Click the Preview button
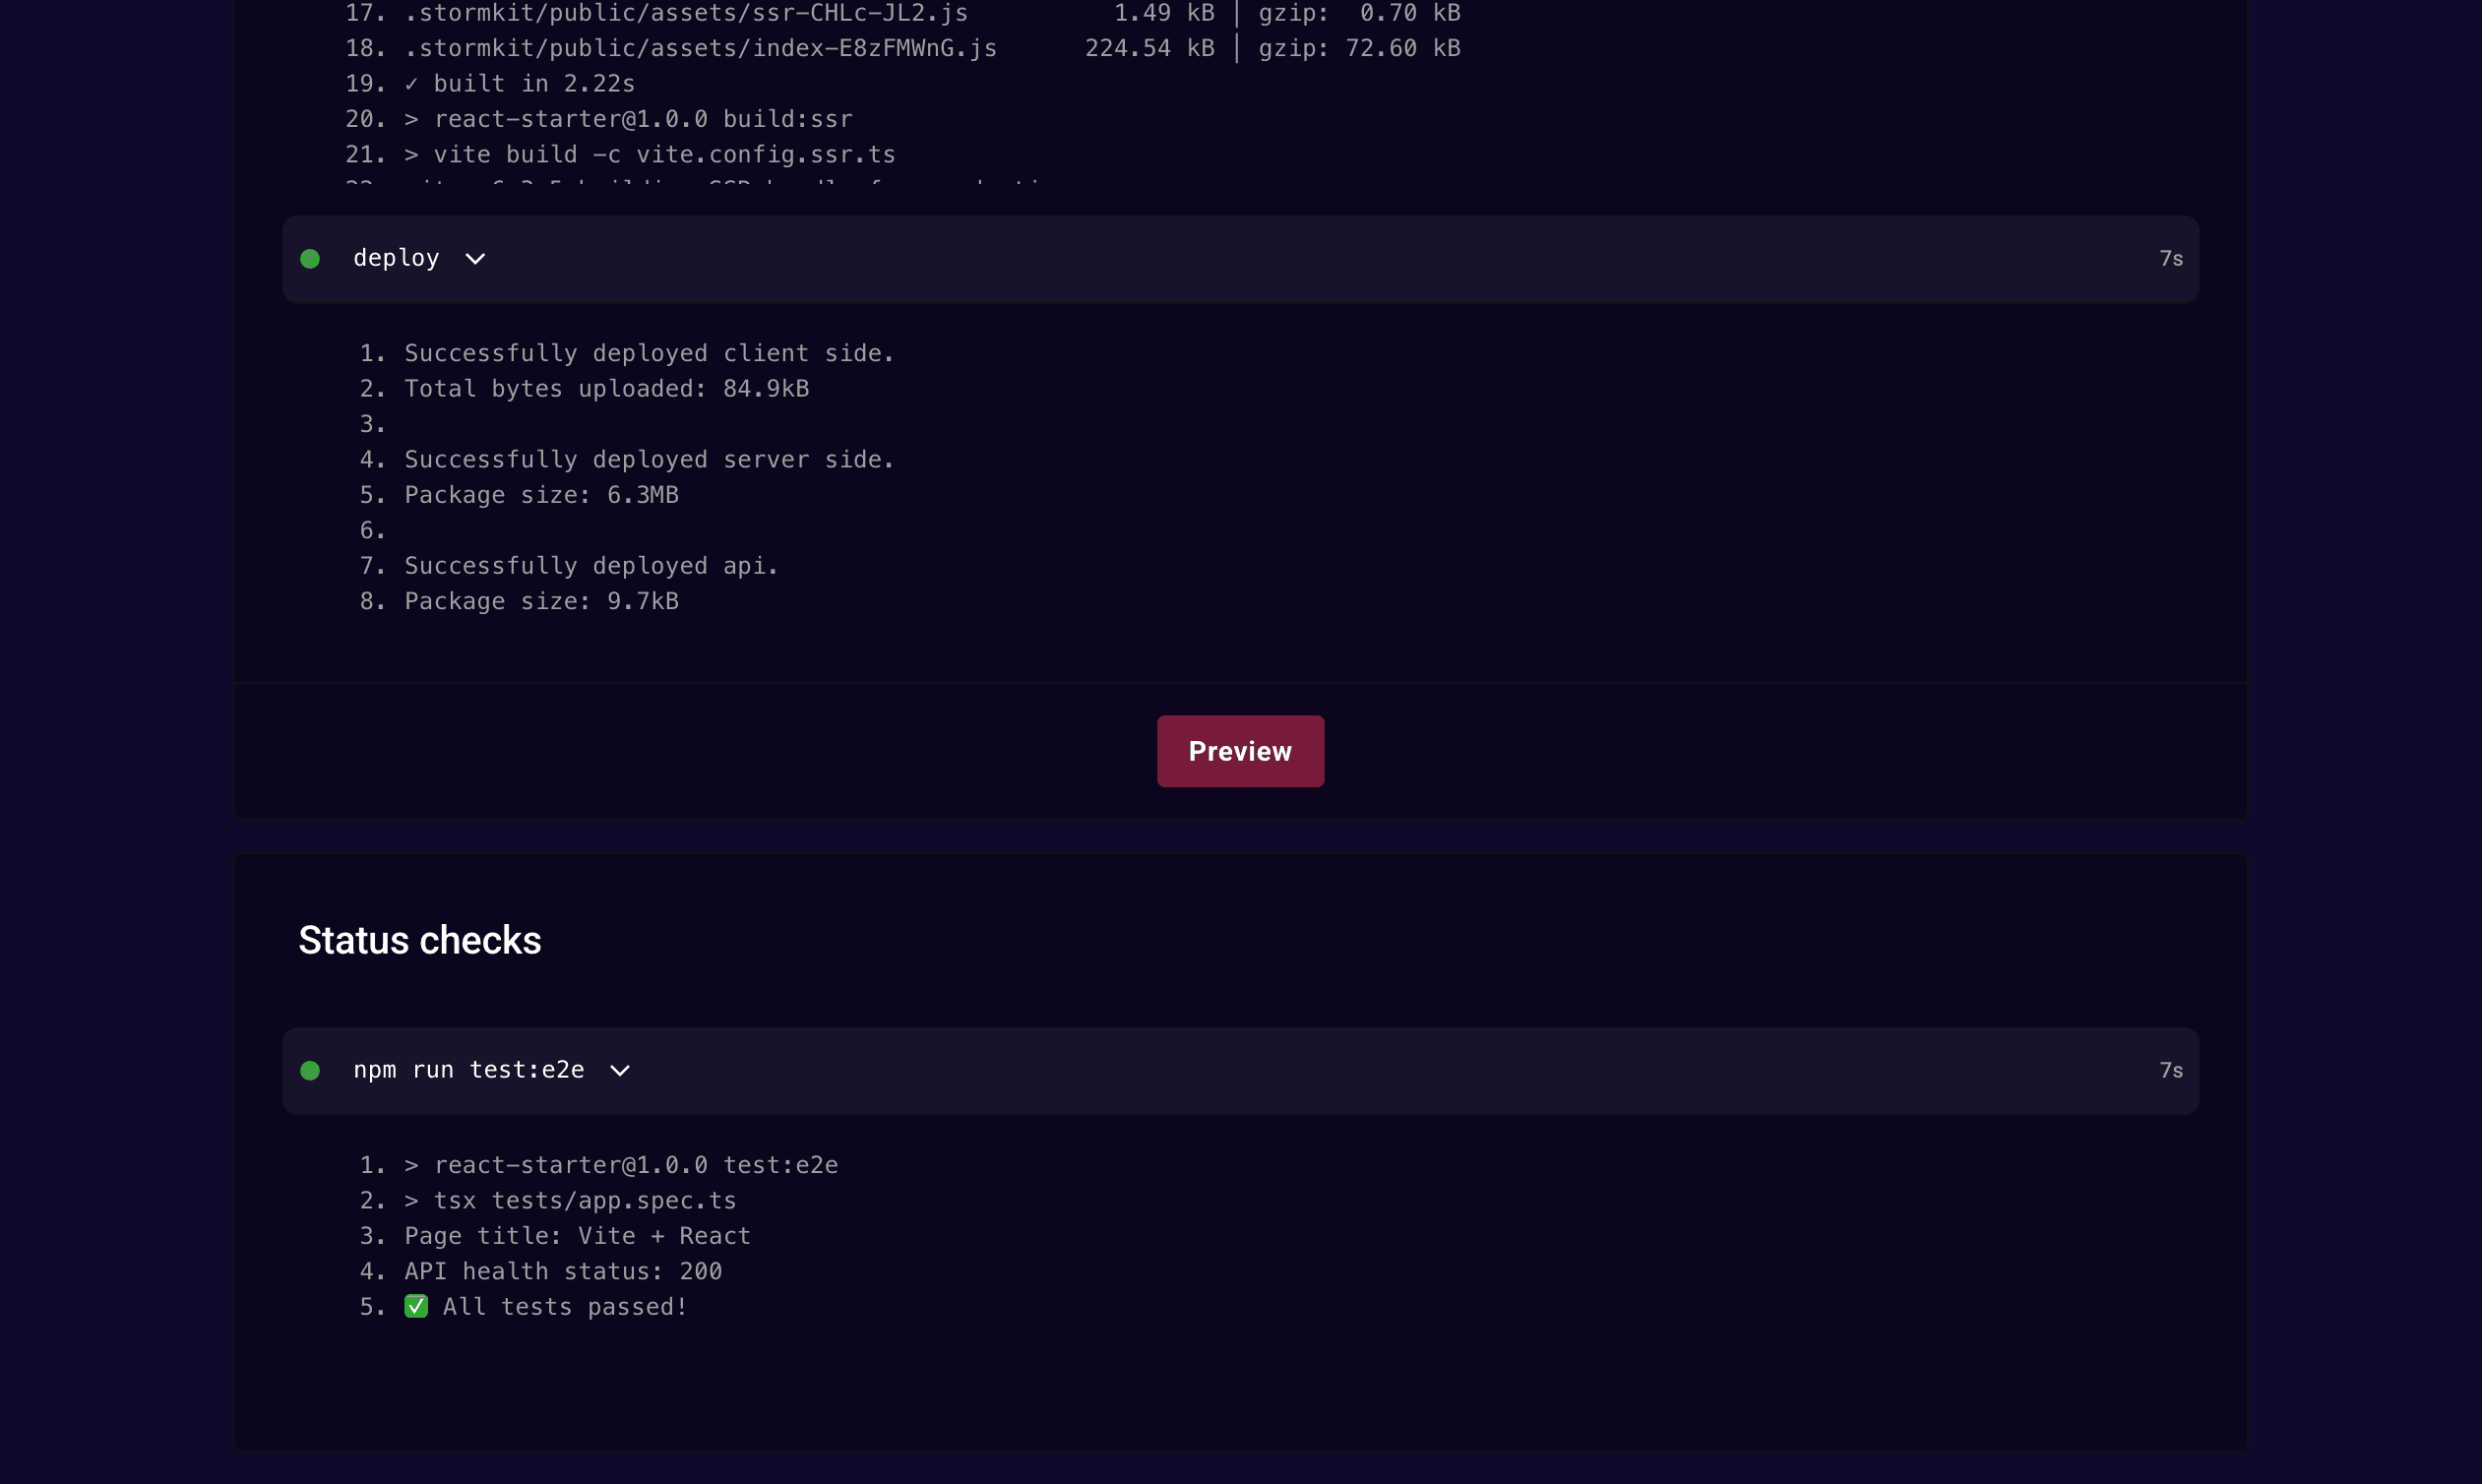 [x=1240, y=750]
